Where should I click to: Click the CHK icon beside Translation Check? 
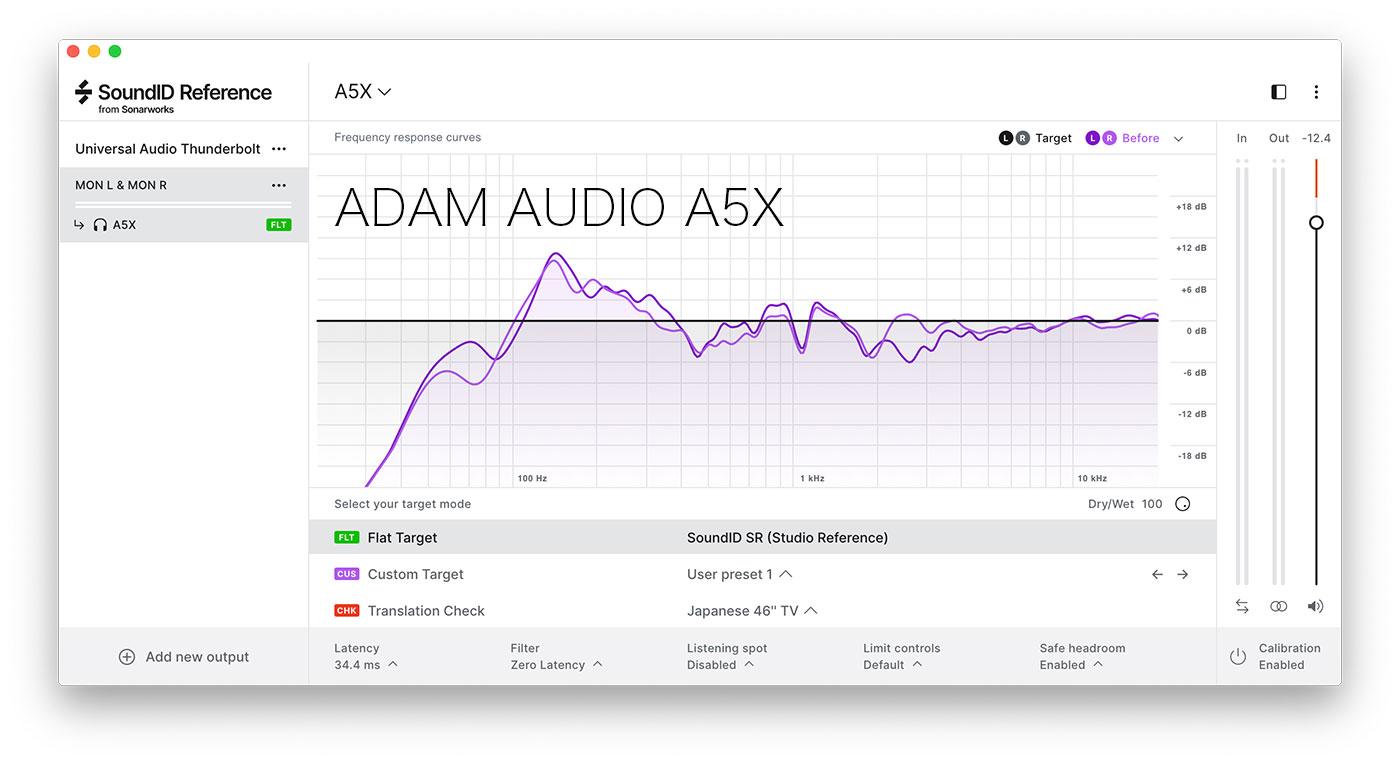coord(346,610)
